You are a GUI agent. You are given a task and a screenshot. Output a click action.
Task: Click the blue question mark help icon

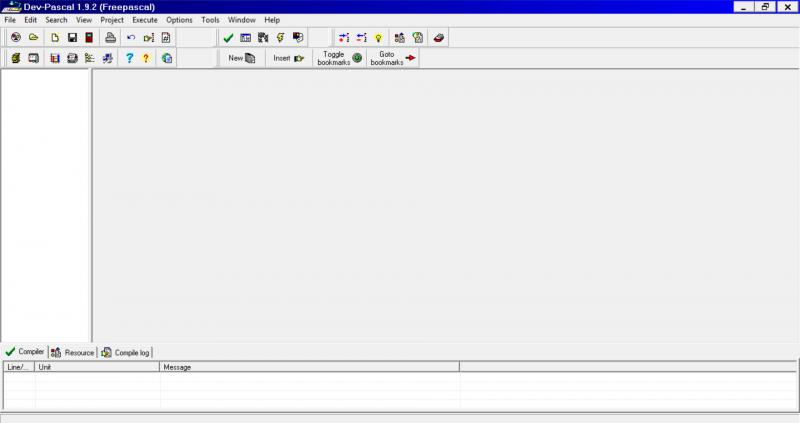(x=129, y=59)
